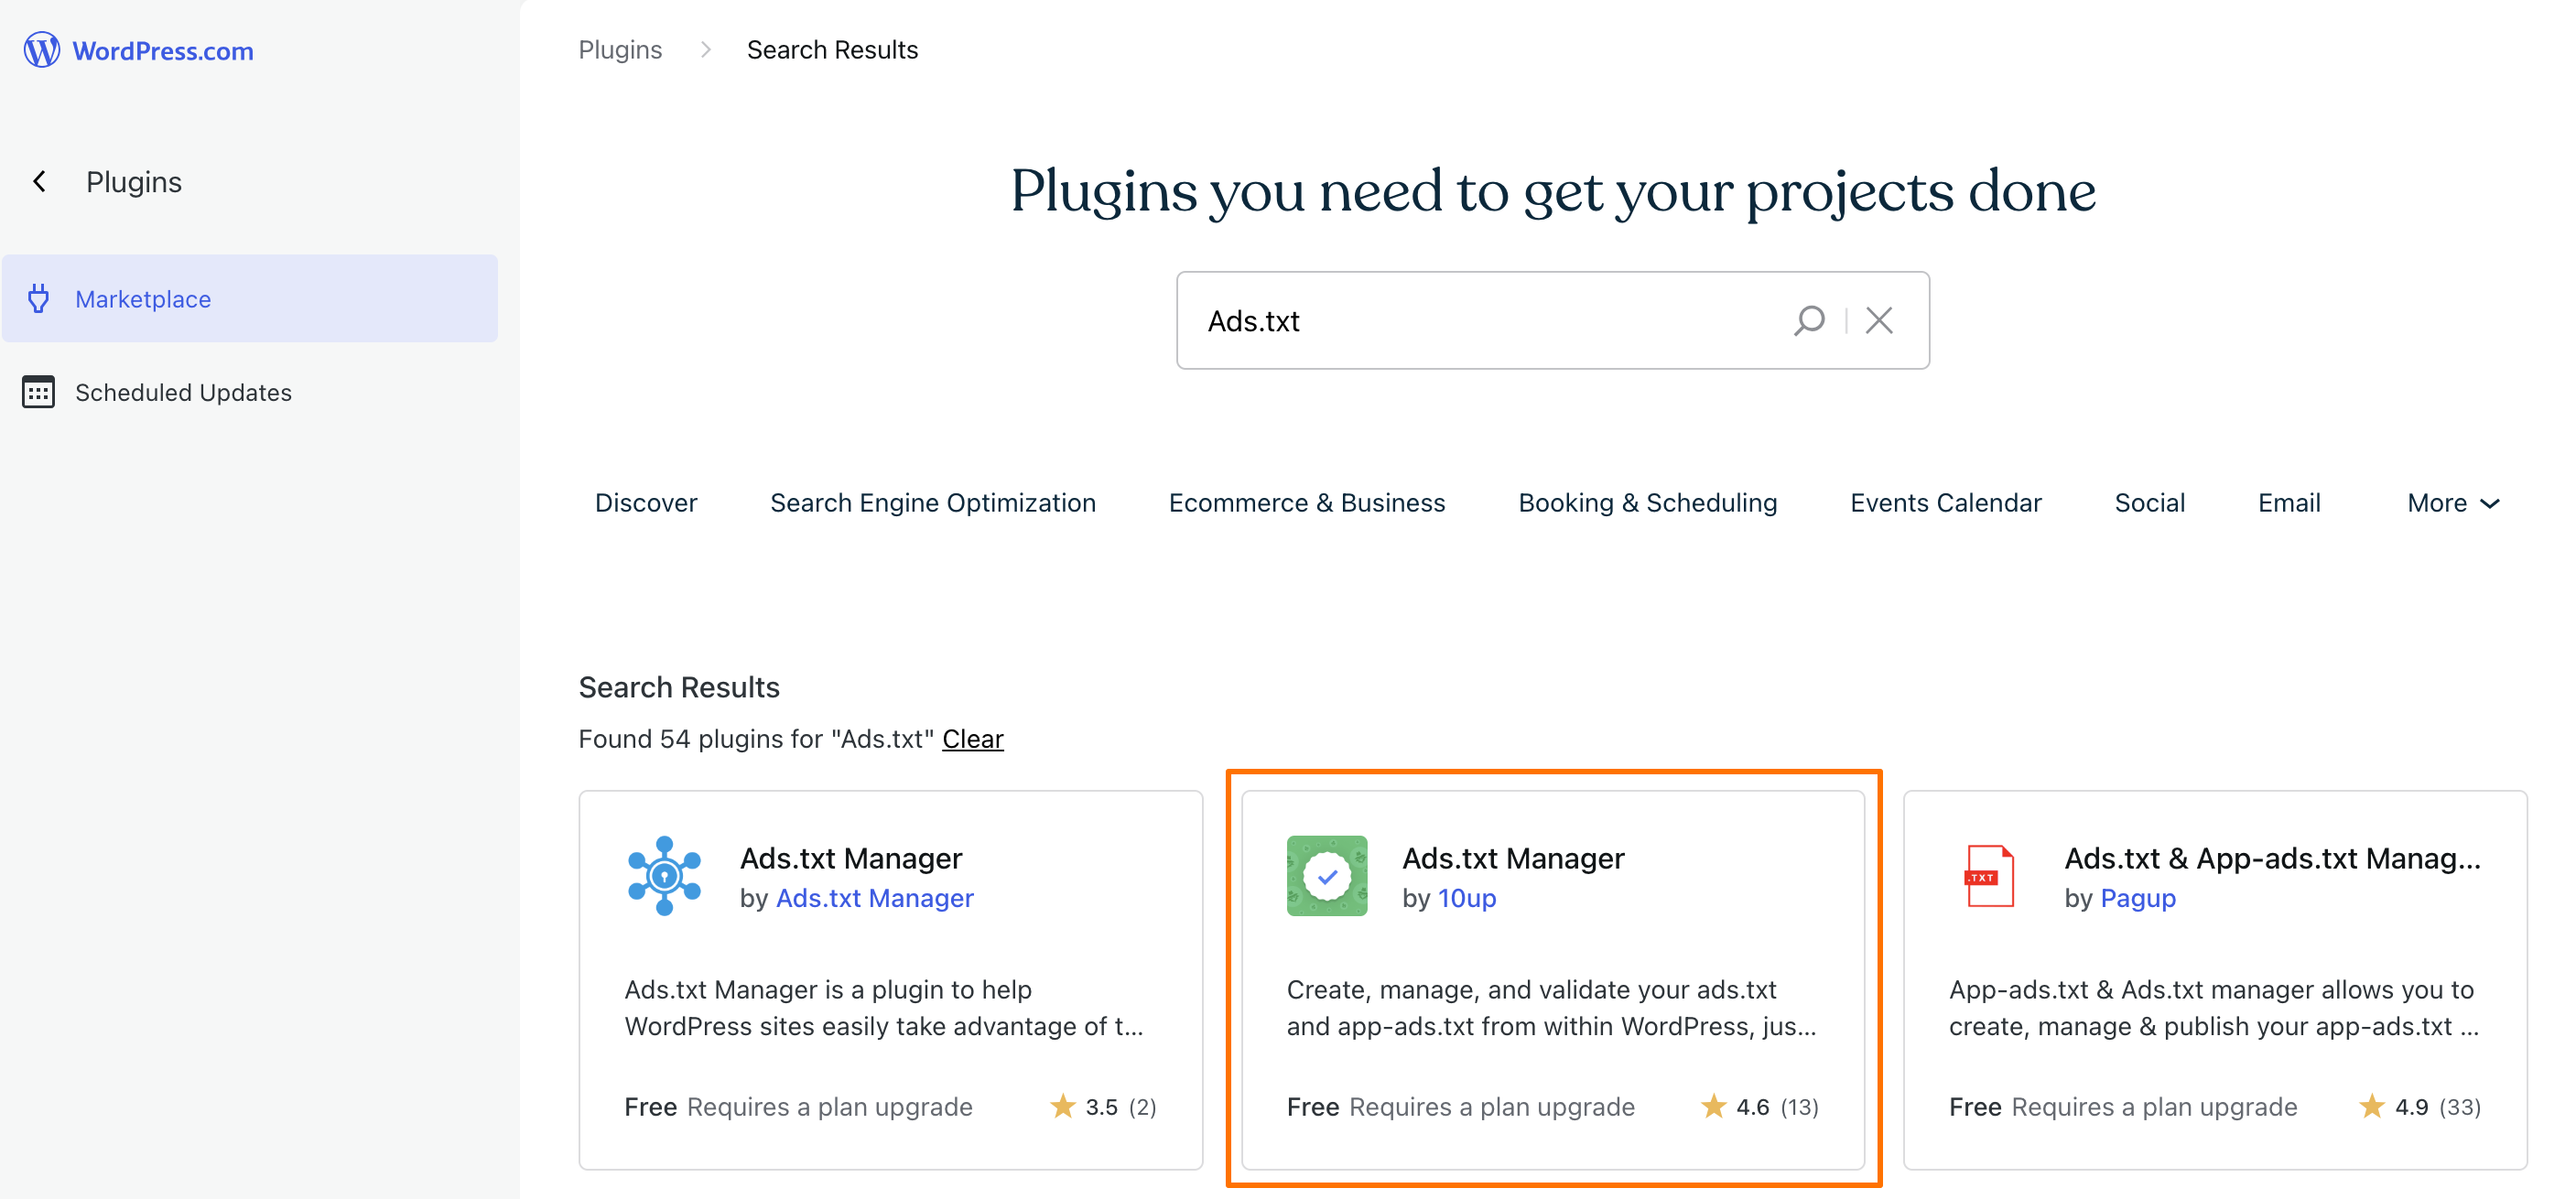Open the Discover category tab
This screenshot has height=1199, width=2576.
[646, 503]
